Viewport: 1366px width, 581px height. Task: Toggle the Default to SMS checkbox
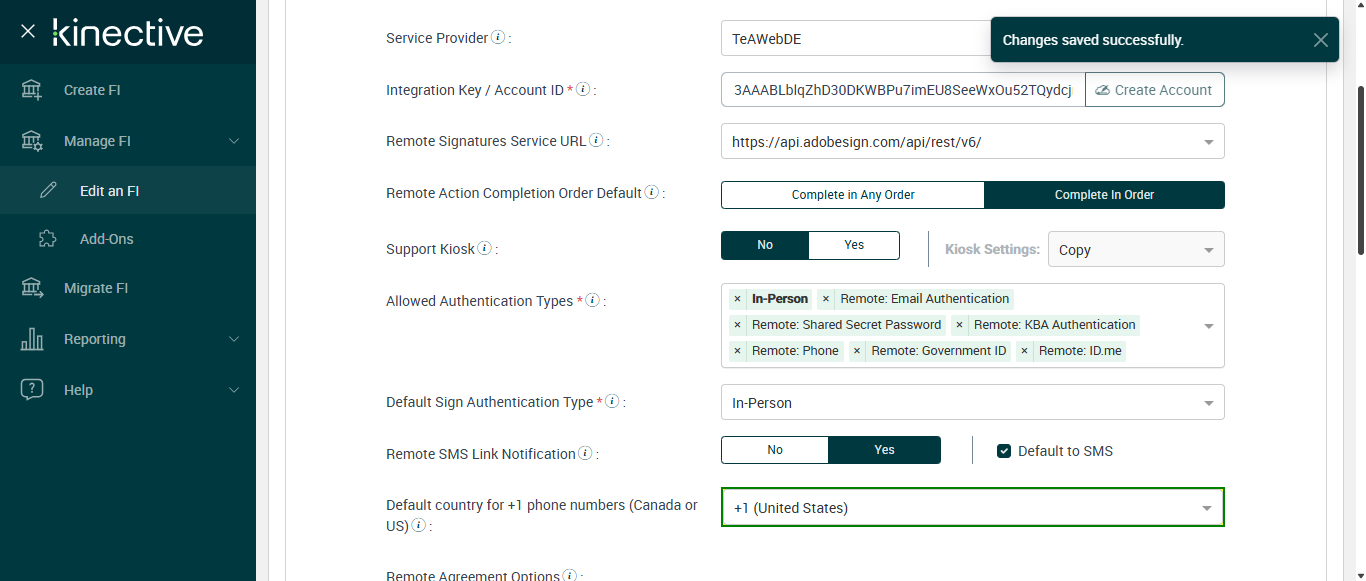coord(1004,451)
